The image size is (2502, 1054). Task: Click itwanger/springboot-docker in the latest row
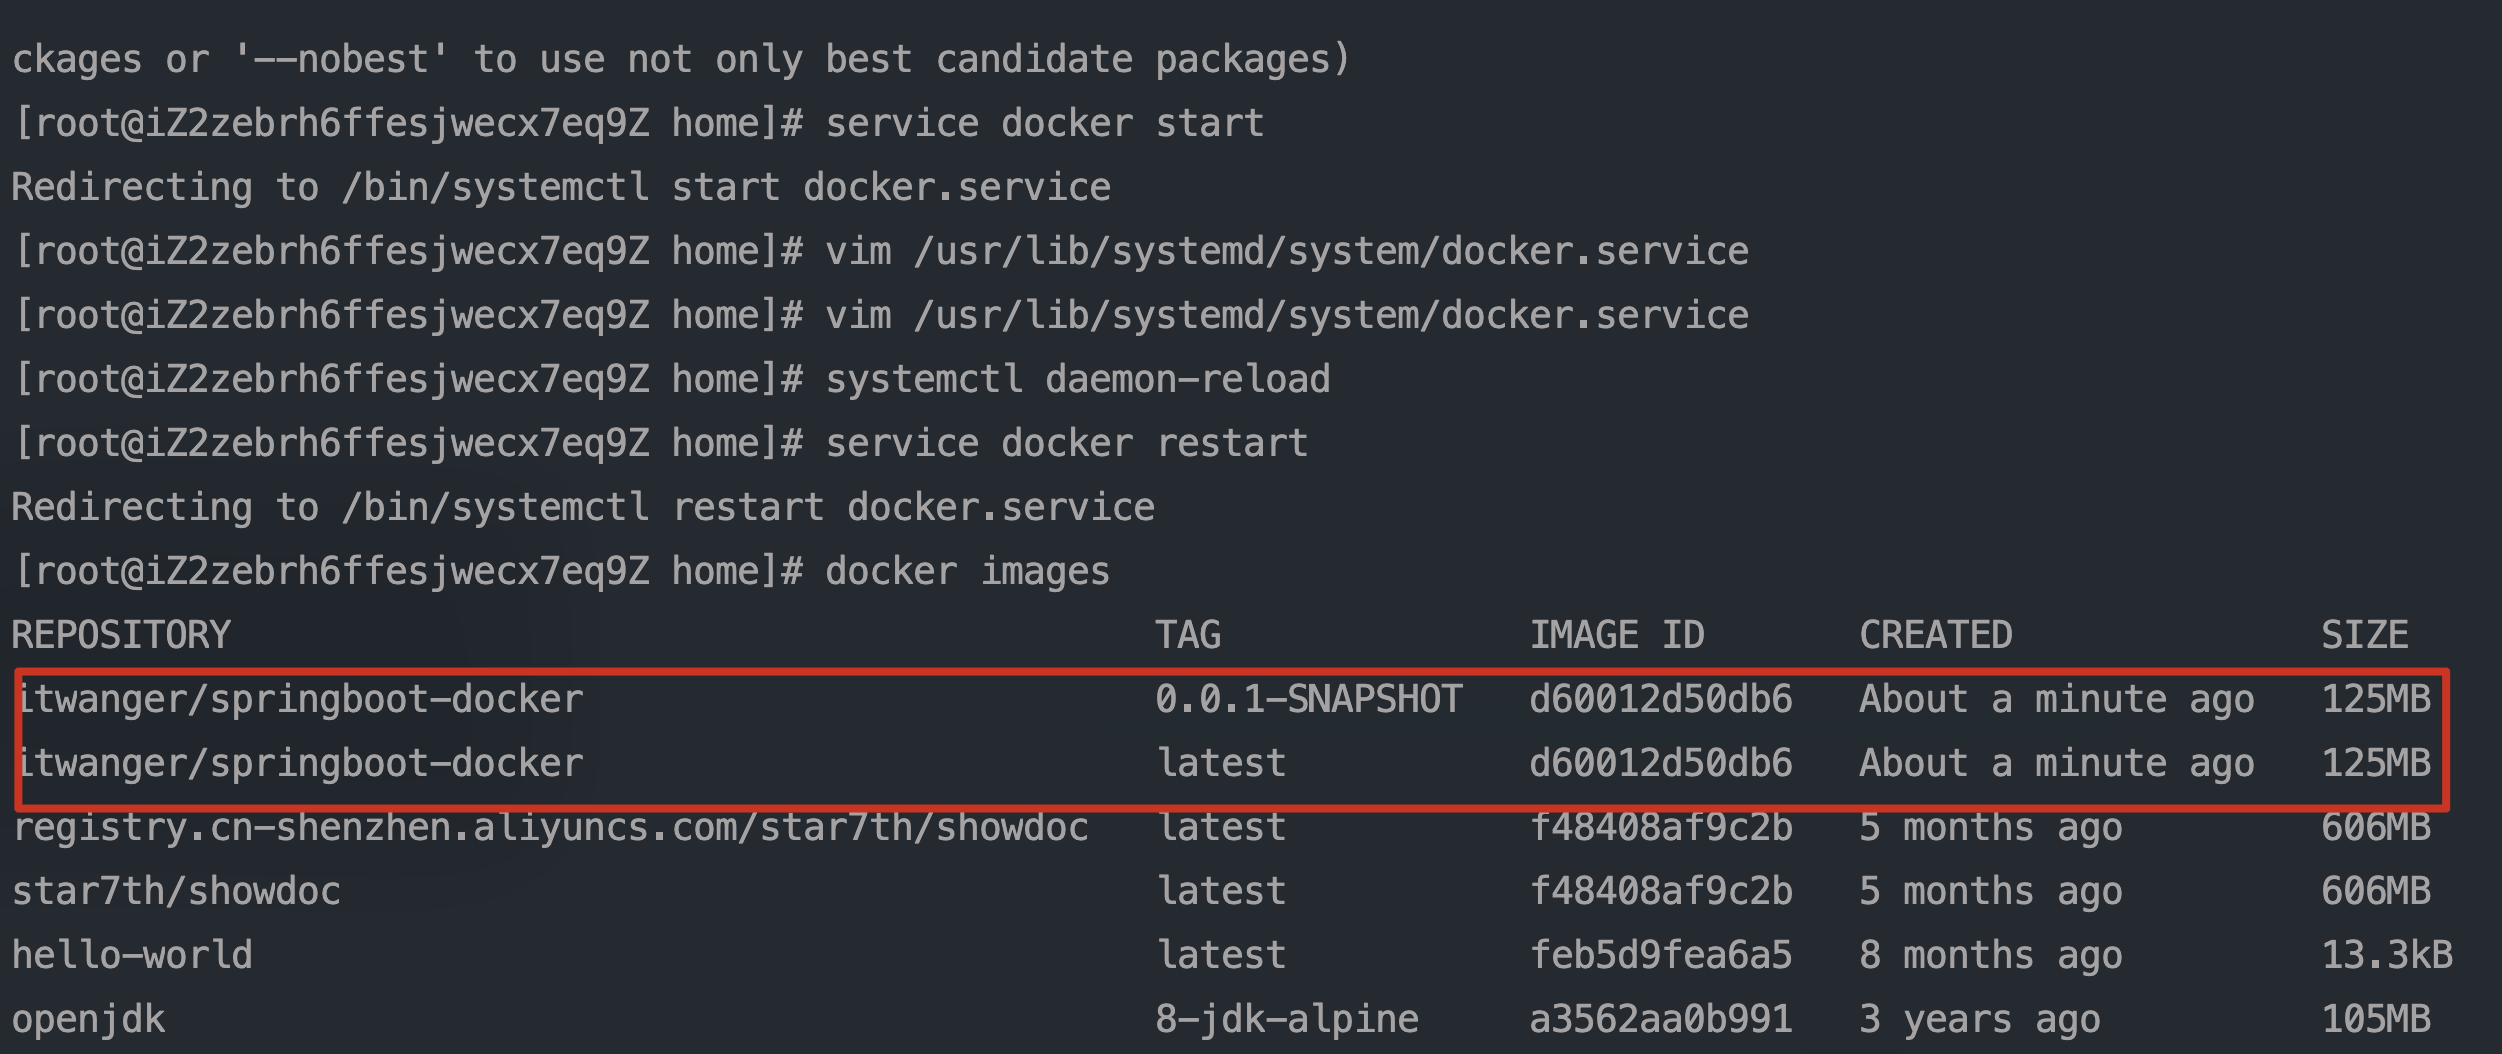click(300, 764)
